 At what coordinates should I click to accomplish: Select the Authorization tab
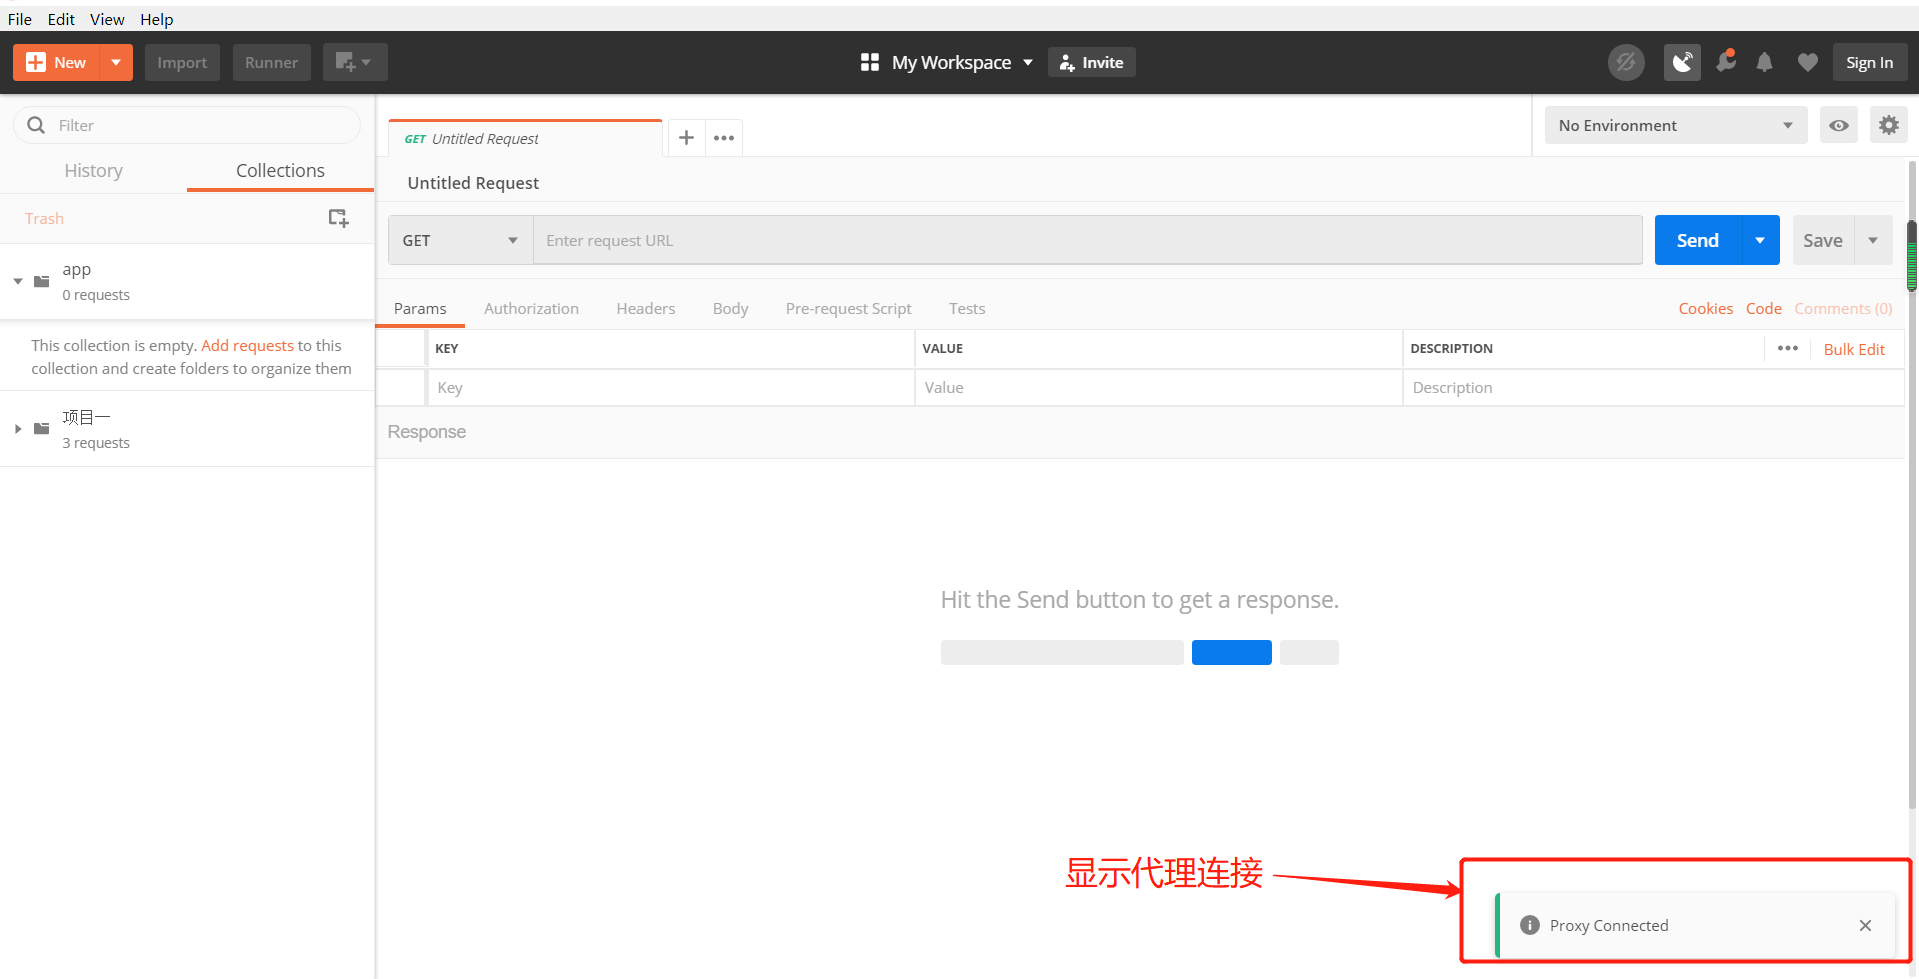[531, 309]
